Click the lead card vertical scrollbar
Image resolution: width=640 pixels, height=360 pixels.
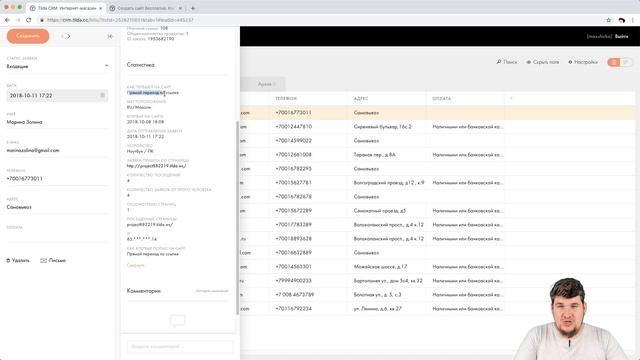pyautogui.click(x=238, y=218)
